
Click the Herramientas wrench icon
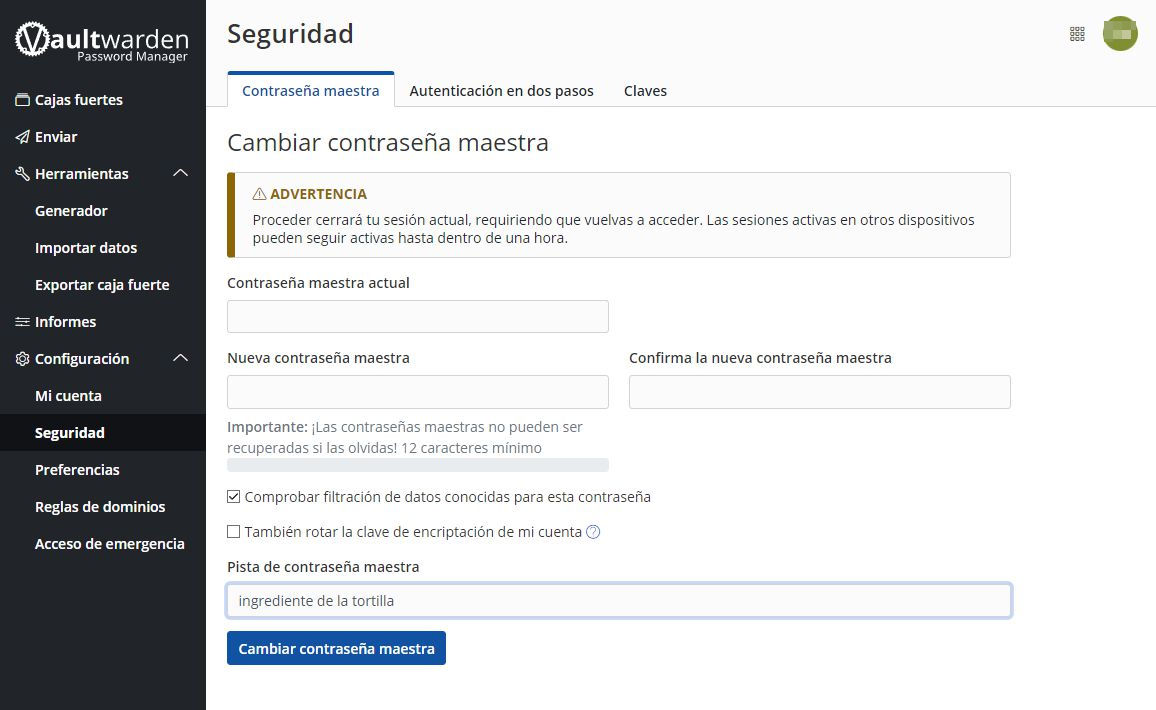click(x=22, y=174)
